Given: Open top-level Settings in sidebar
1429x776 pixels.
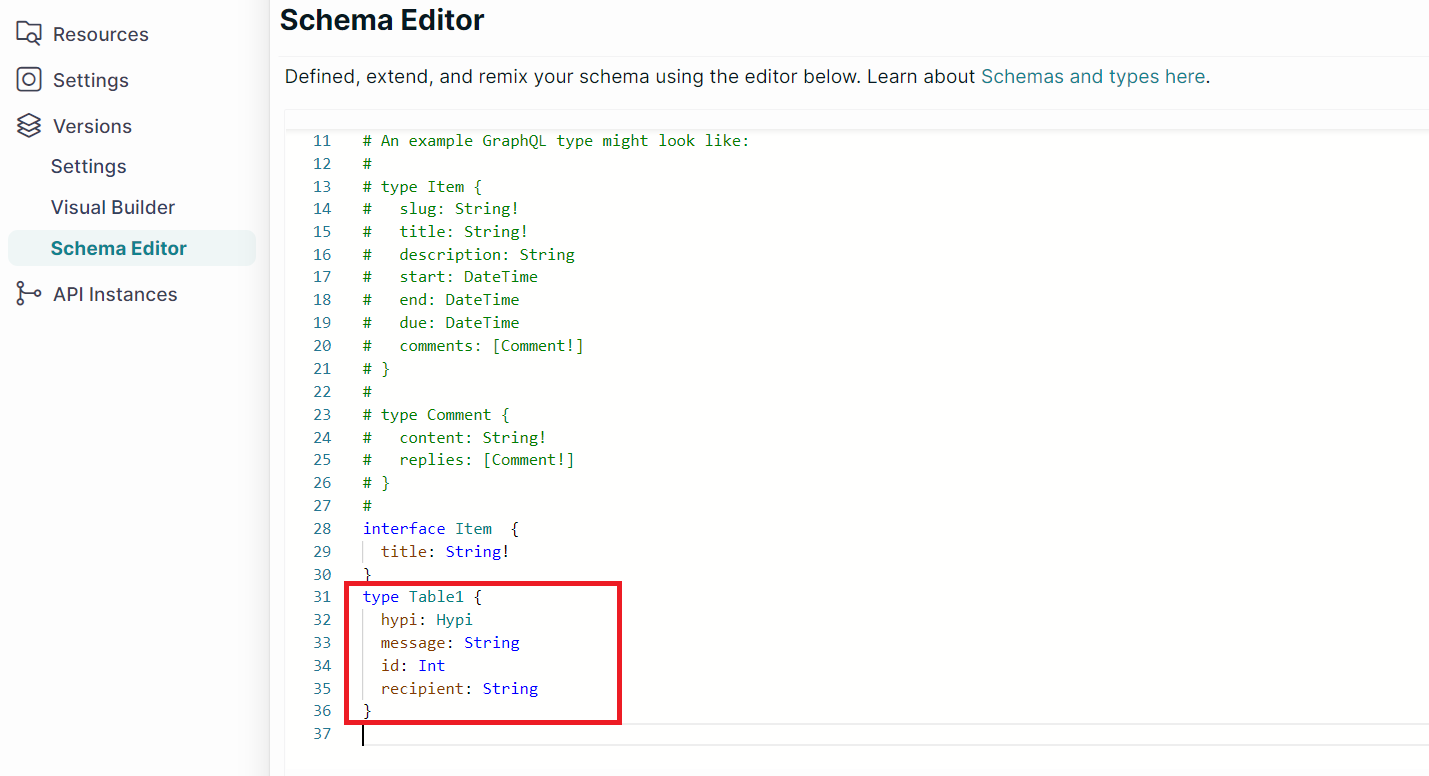Looking at the screenshot, I should point(91,80).
